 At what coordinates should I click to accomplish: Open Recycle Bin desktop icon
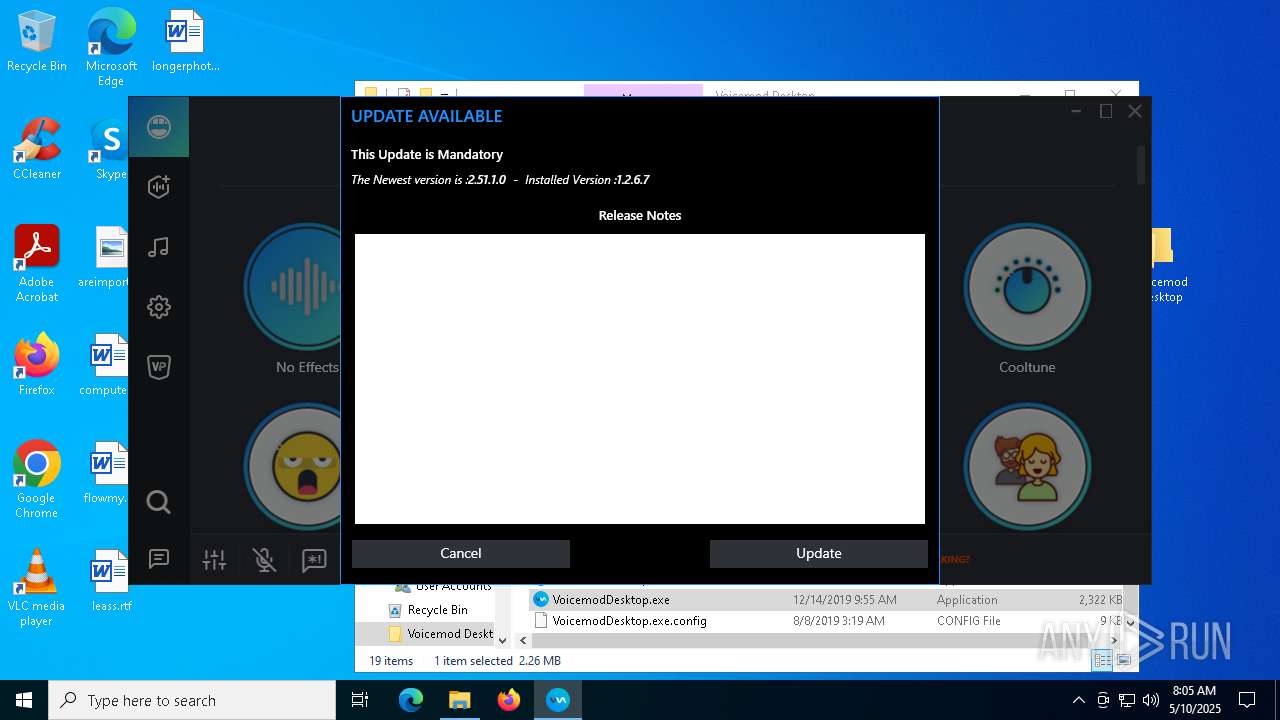click(x=37, y=42)
